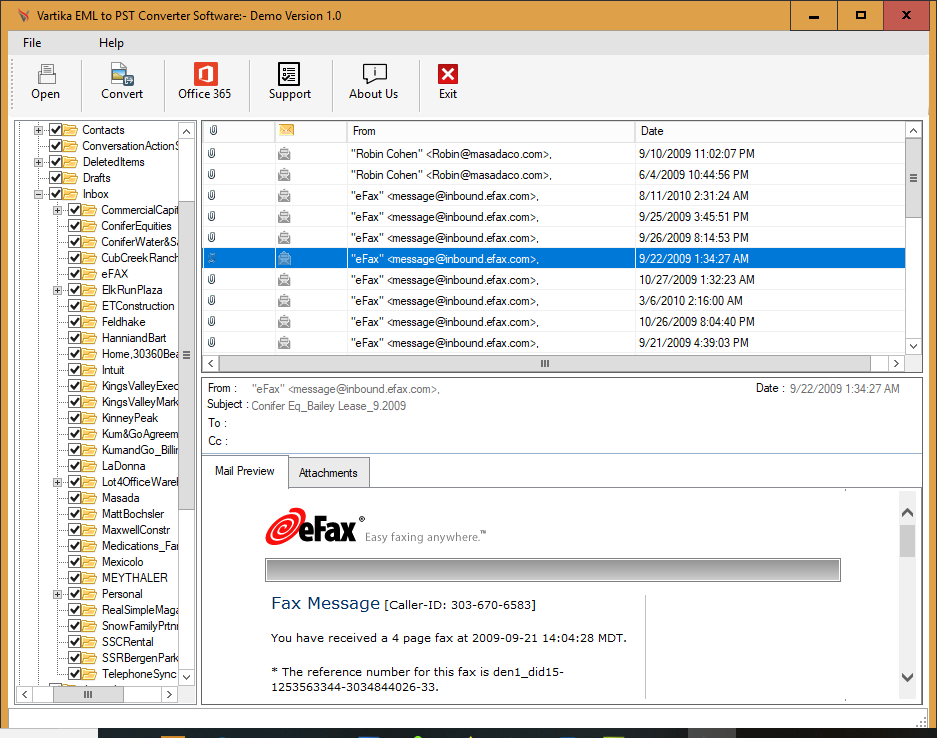Click the red Exit icon

click(448, 74)
